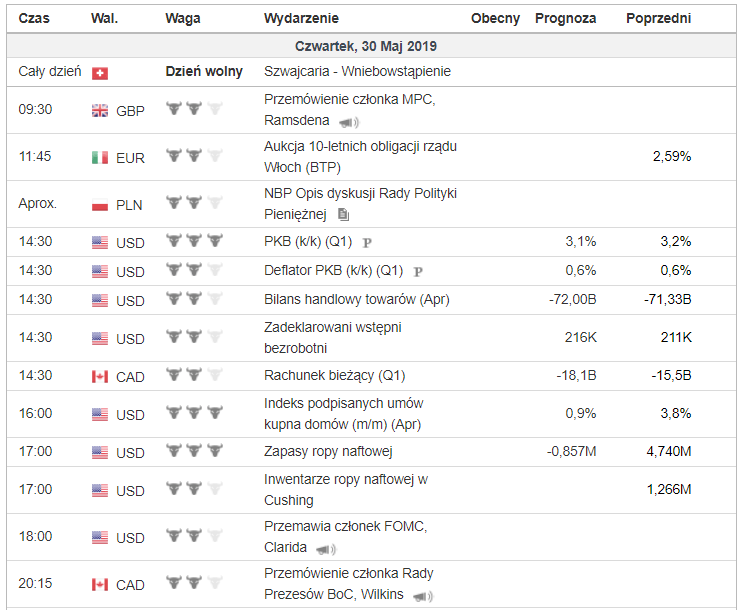
Task: Click the Polish flag next to PLN
Action: click(100, 204)
